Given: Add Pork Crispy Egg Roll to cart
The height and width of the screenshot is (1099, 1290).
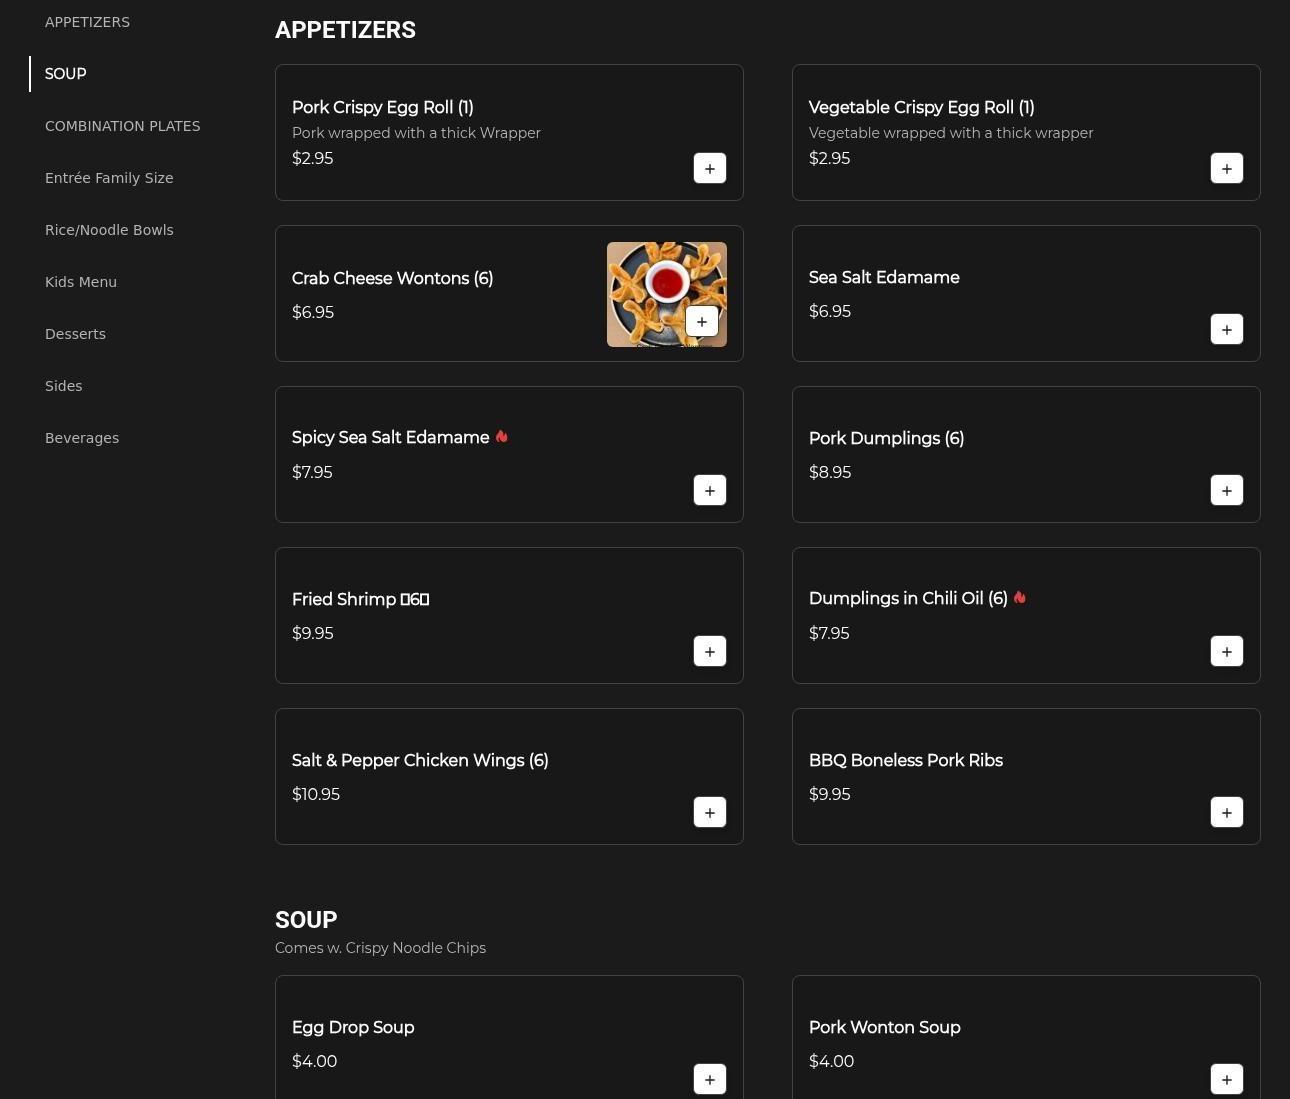Looking at the screenshot, I should click(x=709, y=168).
